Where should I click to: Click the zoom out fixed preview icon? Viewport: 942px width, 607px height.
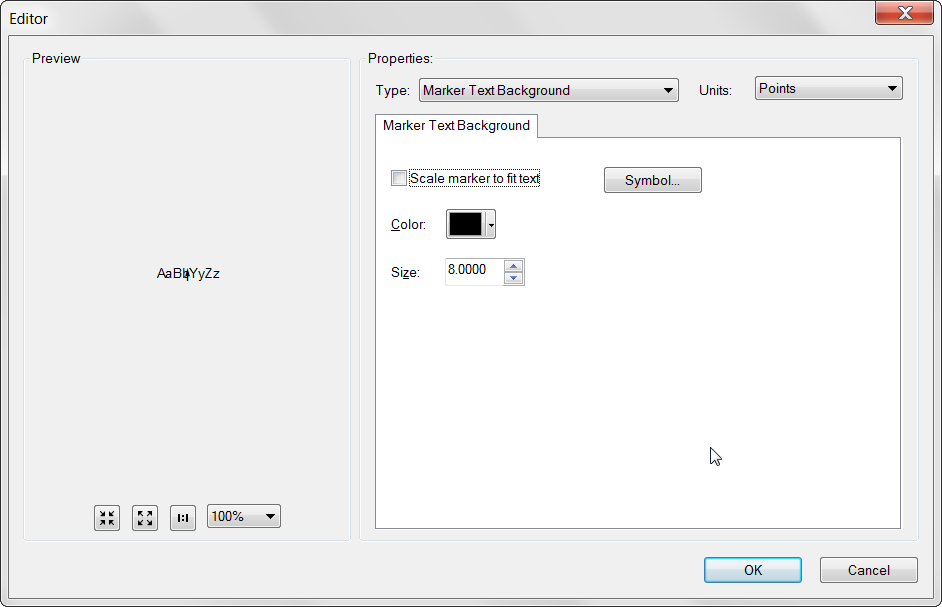pos(145,517)
